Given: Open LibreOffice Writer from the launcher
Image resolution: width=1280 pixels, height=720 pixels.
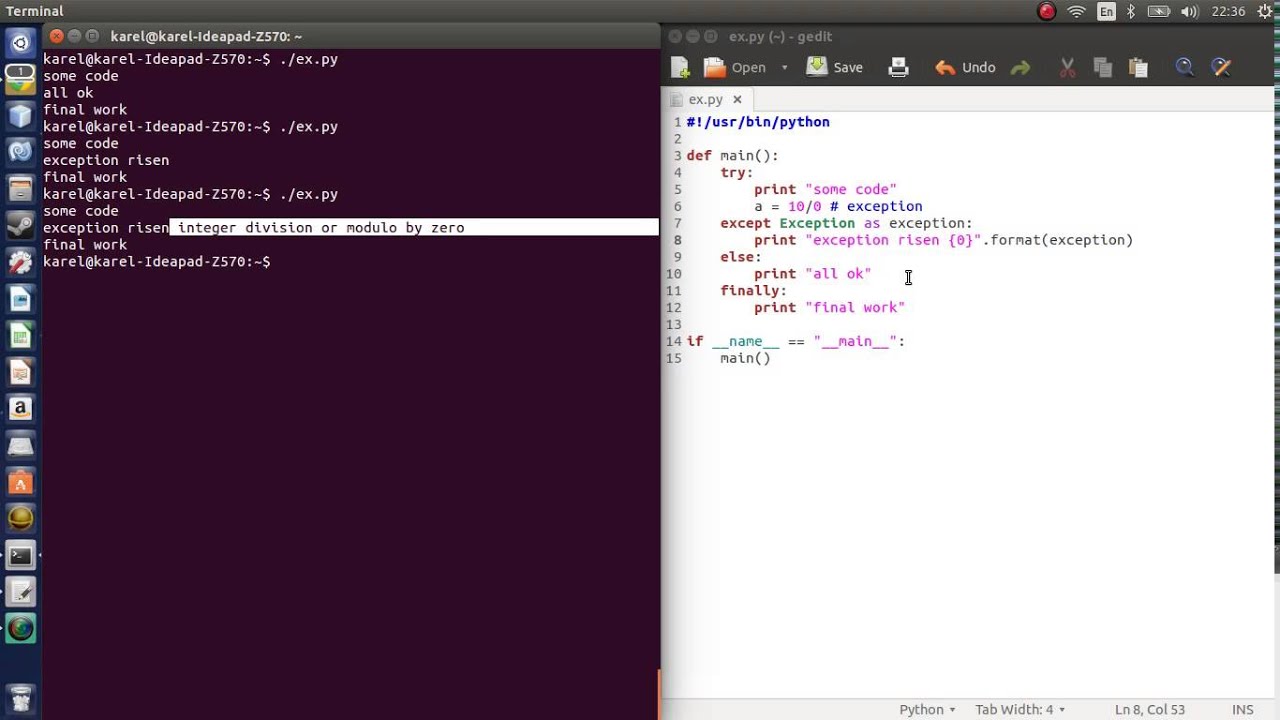Looking at the screenshot, I should pyautogui.click(x=20, y=299).
